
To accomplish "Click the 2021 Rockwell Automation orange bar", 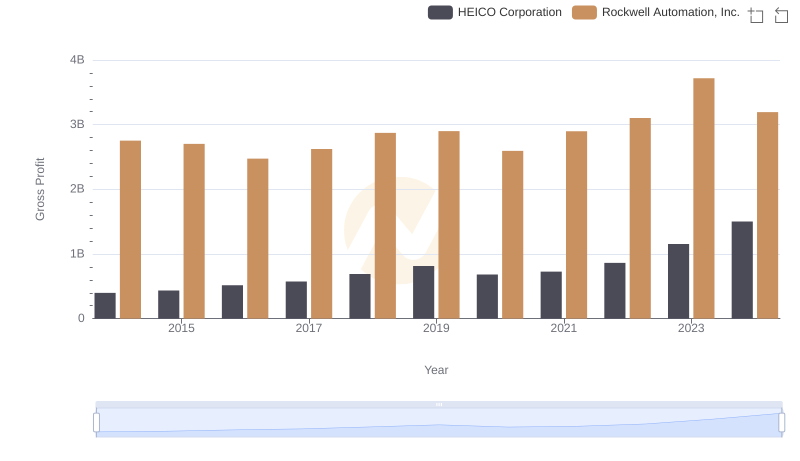I will [x=576, y=225].
